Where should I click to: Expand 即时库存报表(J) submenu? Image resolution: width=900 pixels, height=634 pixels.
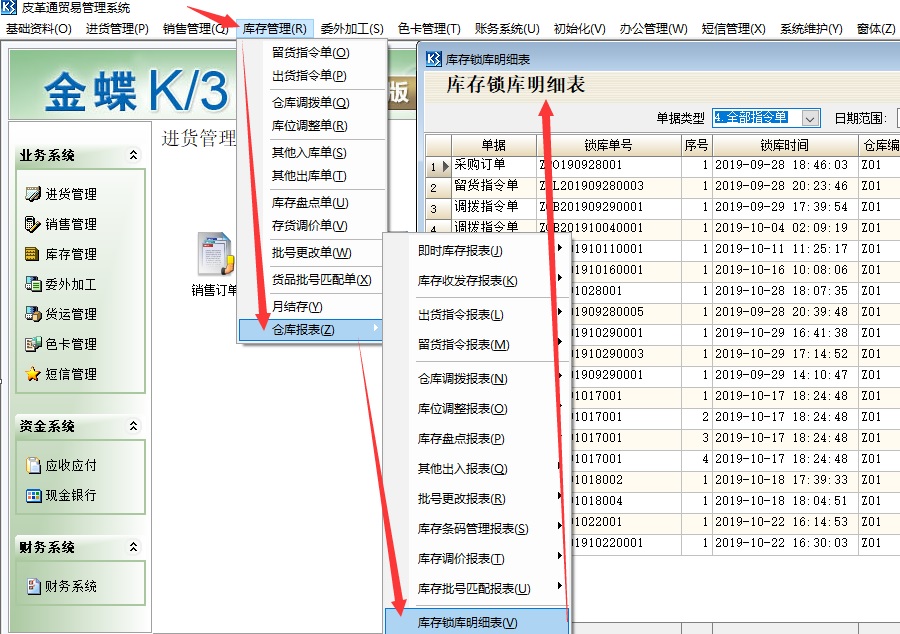coord(461,250)
